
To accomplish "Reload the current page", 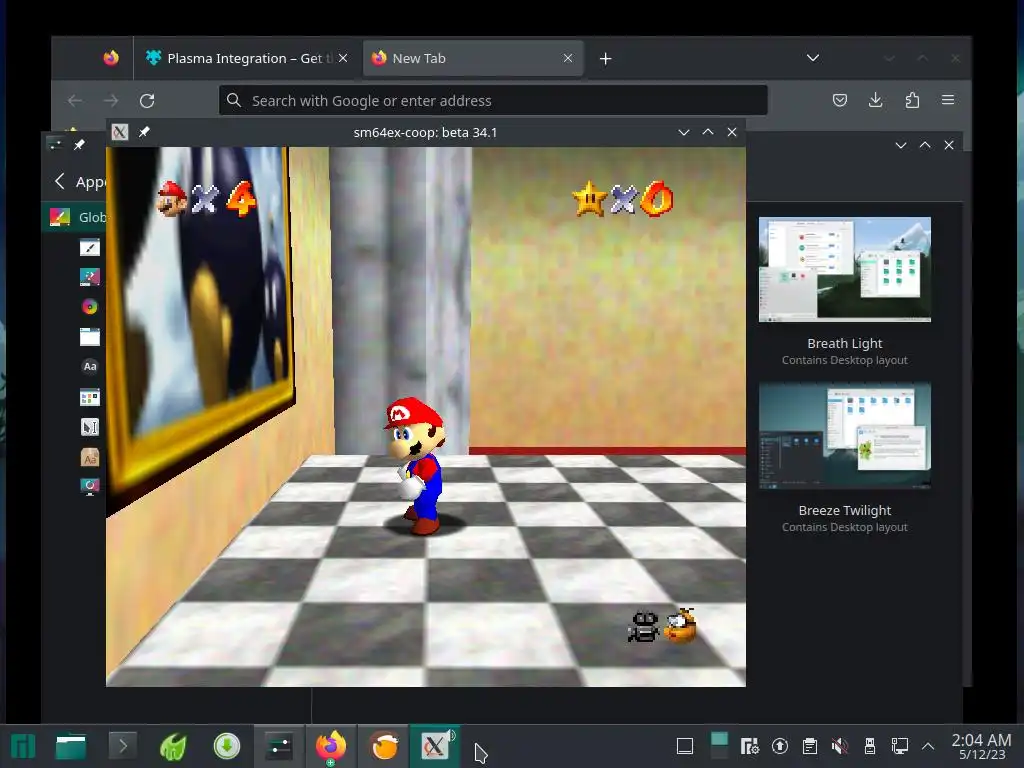I will (147, 101).
